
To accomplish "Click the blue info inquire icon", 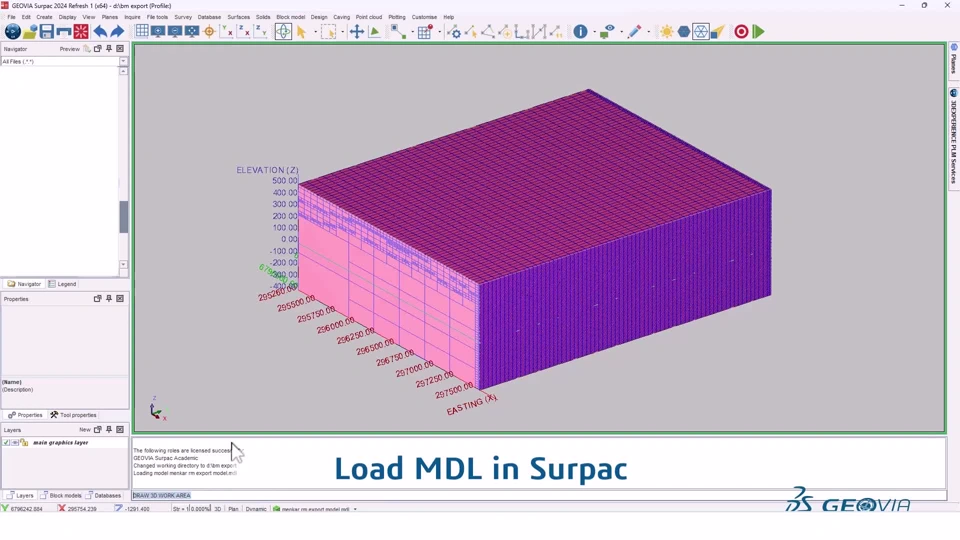I will 580,32.
